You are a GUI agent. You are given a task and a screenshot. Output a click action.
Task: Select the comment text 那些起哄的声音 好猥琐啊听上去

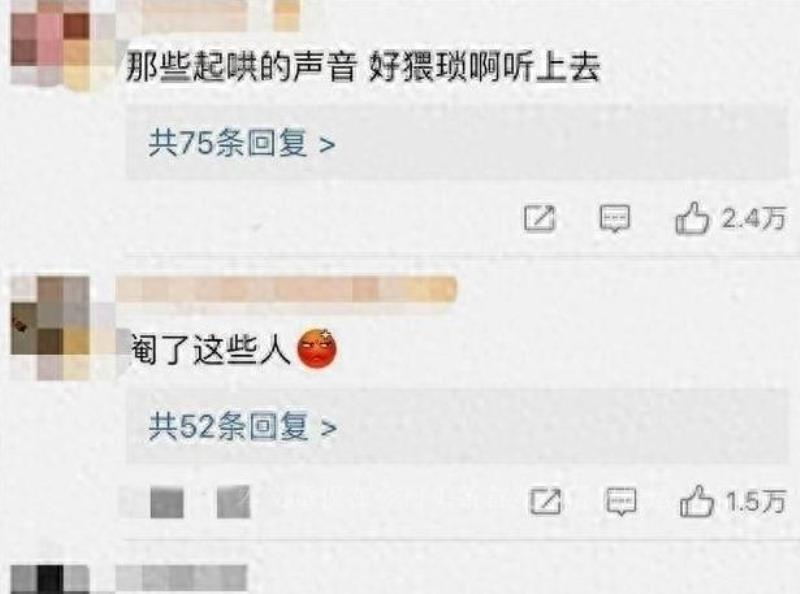[362, 68]
